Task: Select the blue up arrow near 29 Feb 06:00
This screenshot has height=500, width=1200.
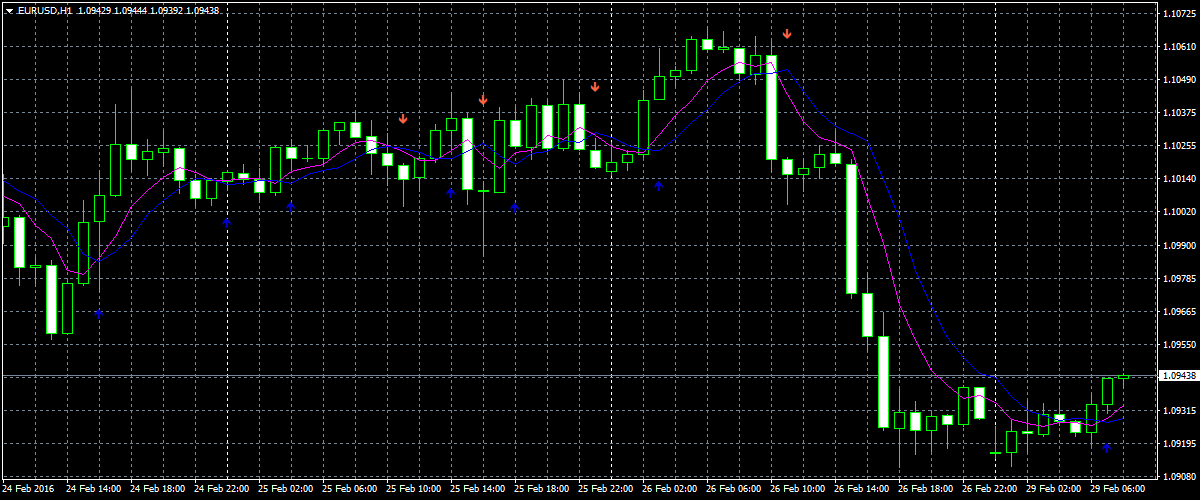Action: [x=1107, y=448]
